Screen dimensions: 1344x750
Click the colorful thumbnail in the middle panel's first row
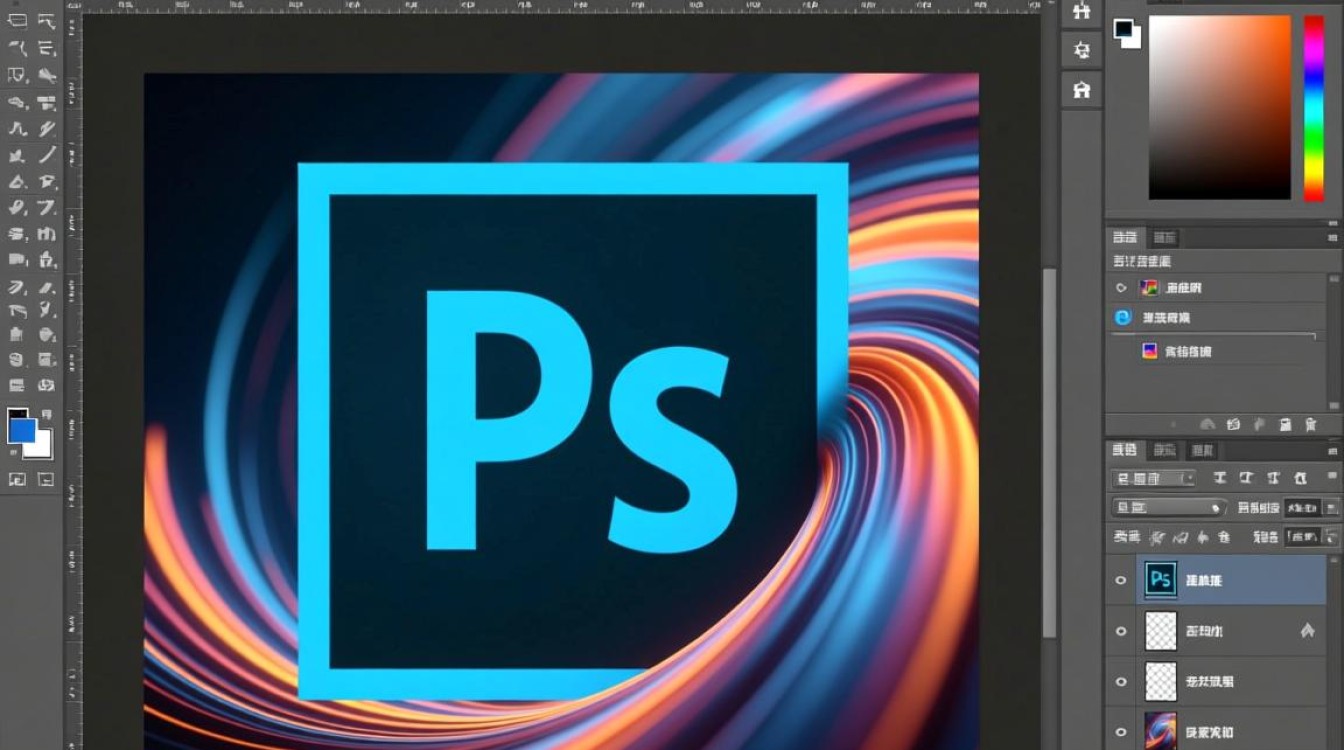click(1150, 288)
